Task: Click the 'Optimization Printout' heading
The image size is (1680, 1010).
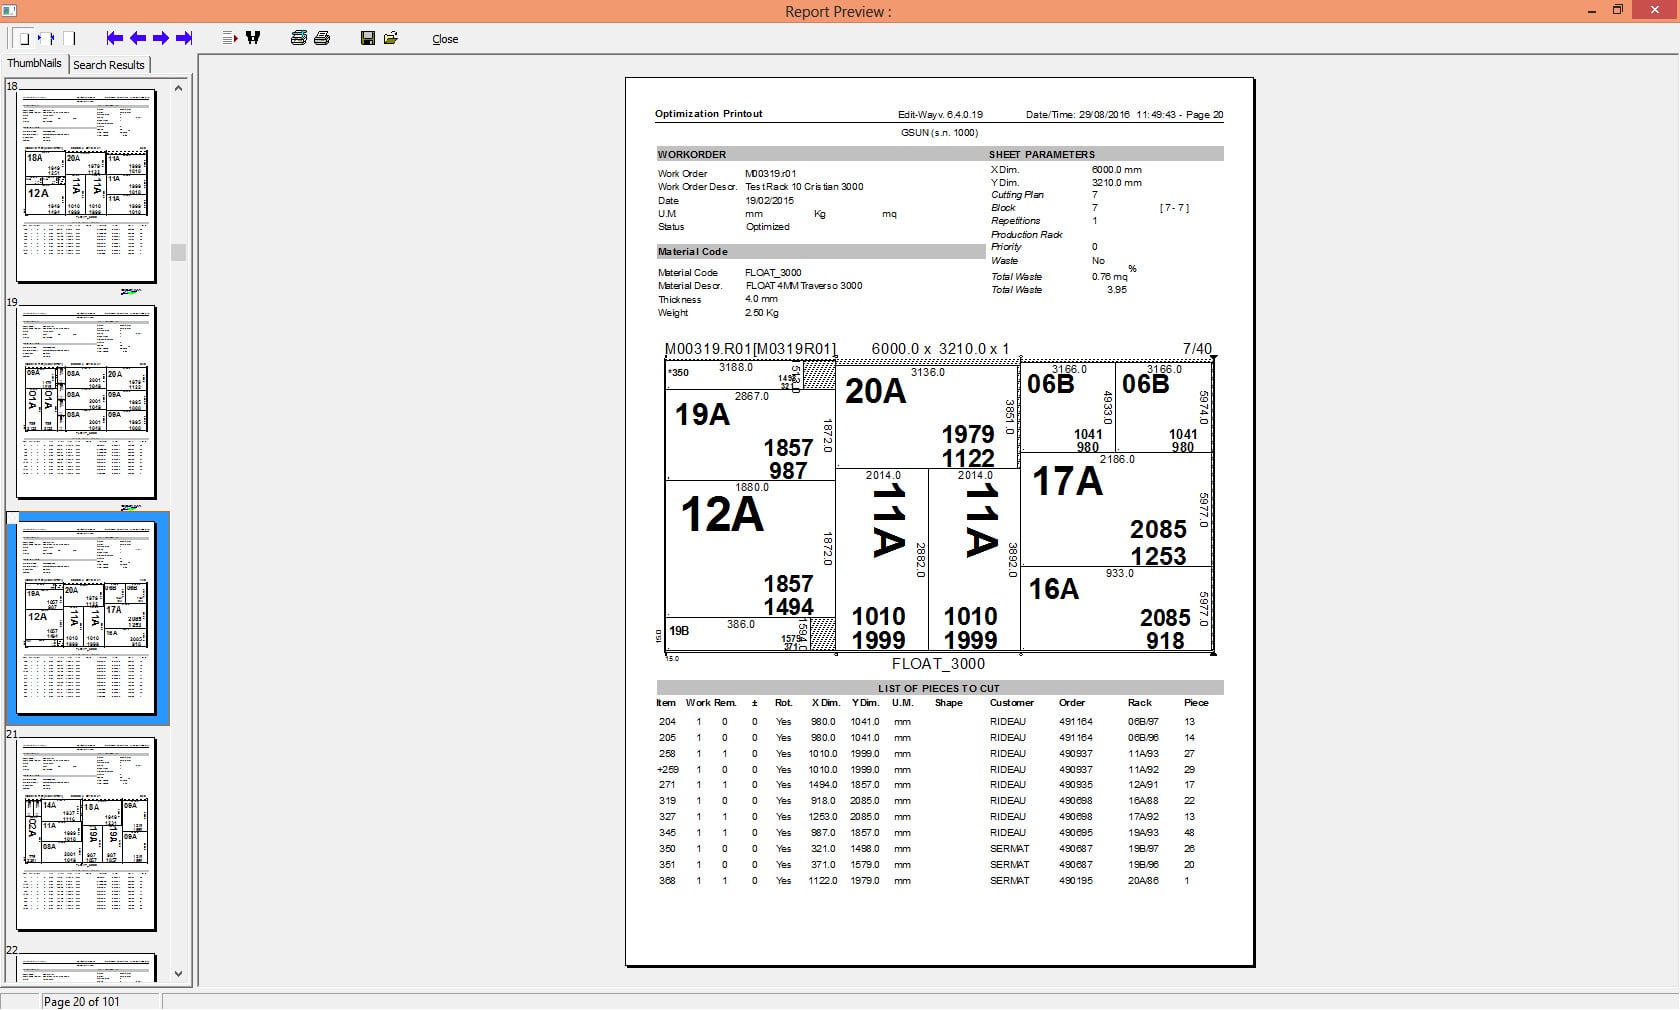Action: click(708, 114)
